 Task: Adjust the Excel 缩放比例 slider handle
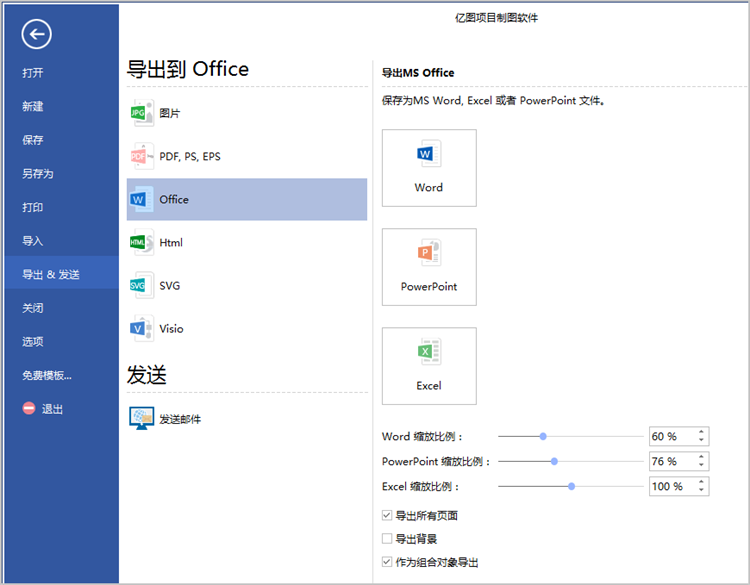(571, 486)
